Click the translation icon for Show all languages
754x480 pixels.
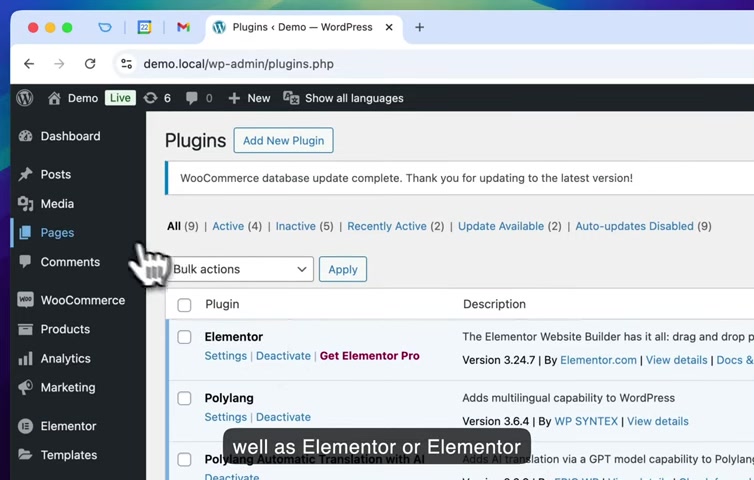[291, 98]
